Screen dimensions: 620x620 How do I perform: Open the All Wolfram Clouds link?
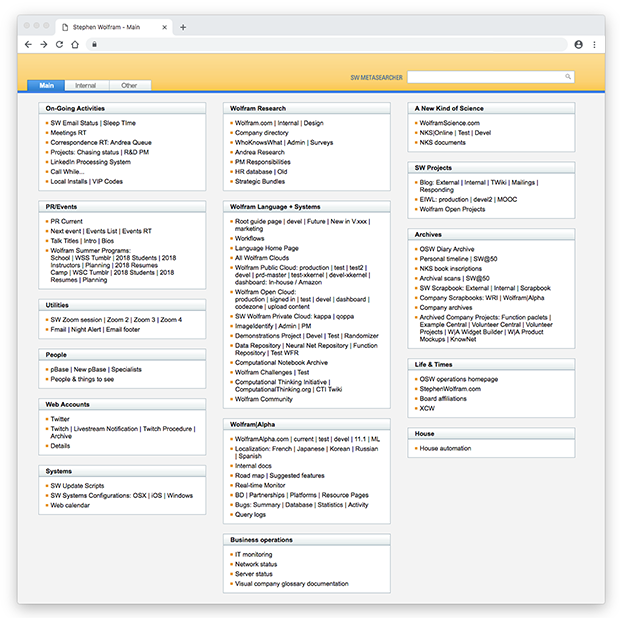(x=262, y=258)
